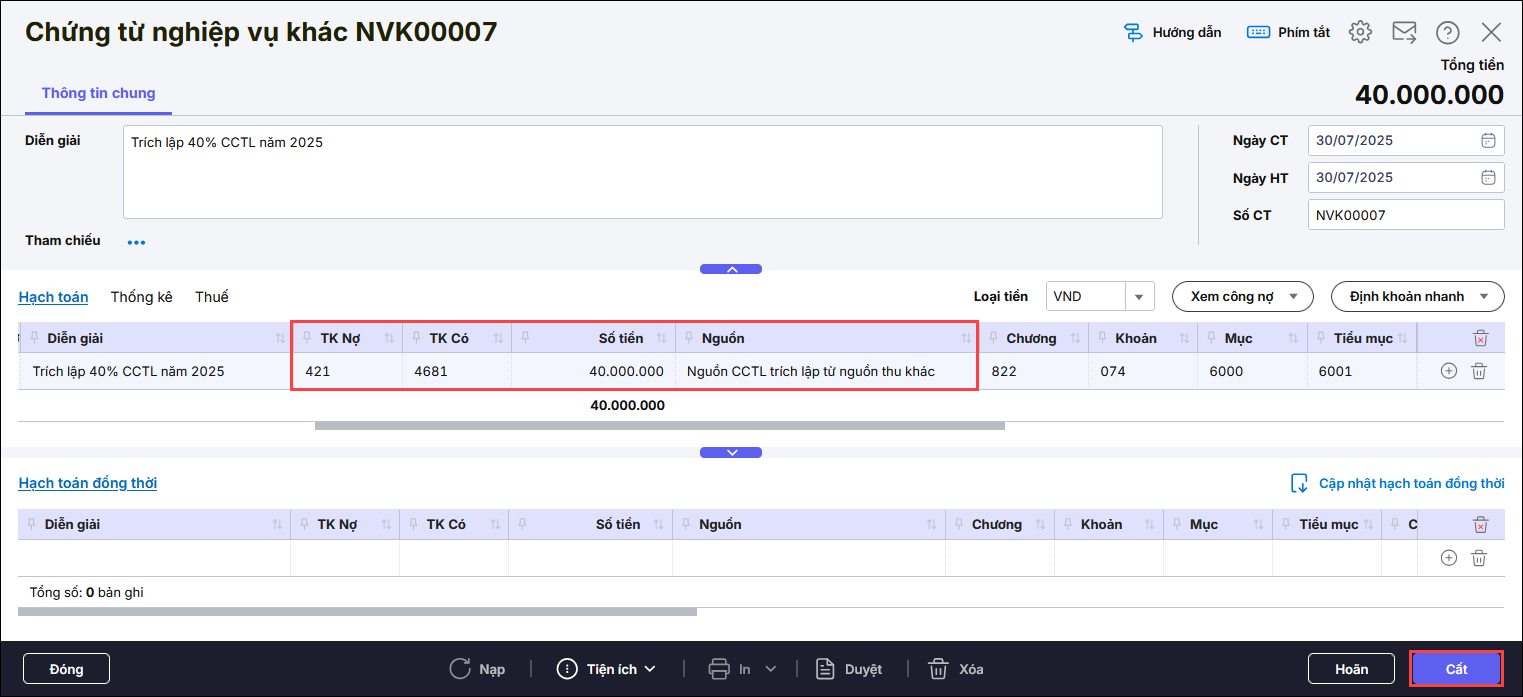The width and height of the screenshot is (1523, 697).
Task: Collapse the general info section with the up chevron
Action: pos(731,269)
